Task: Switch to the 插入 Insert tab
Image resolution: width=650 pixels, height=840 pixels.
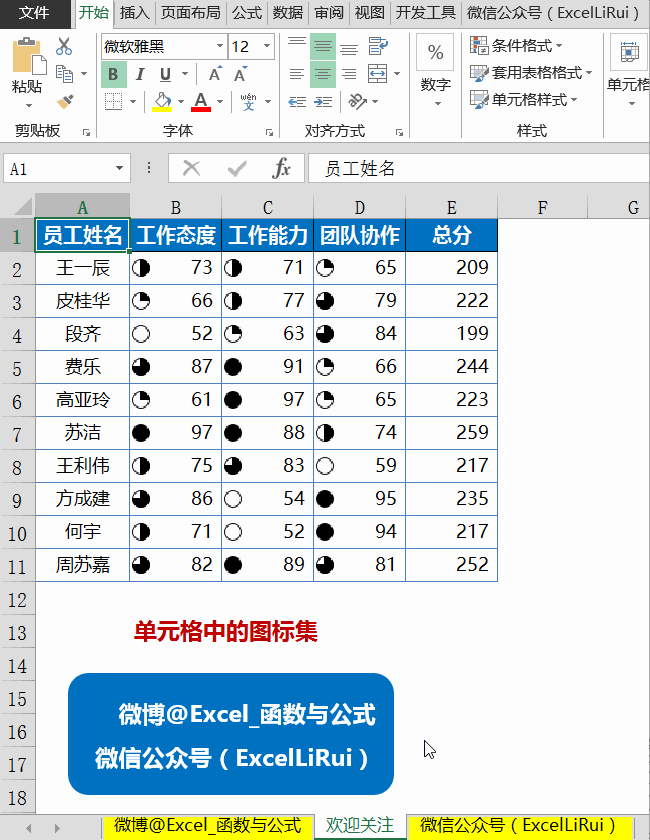Action: (134, 13)
